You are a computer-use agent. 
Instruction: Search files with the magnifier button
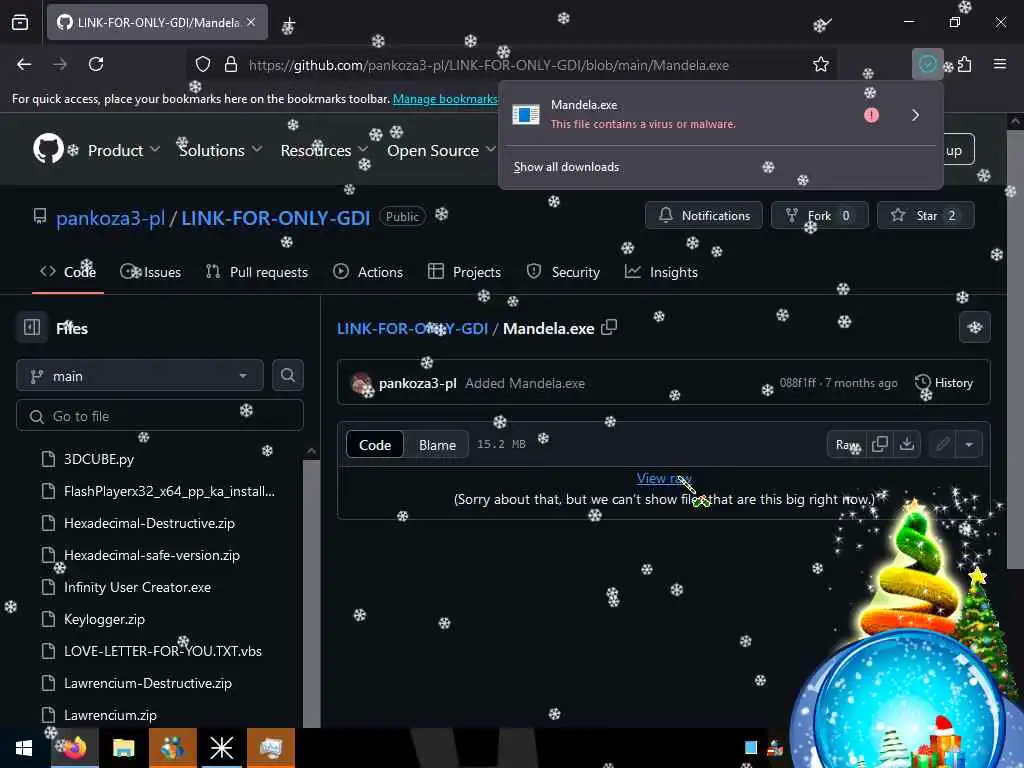pyautogui.click(x=287, y=376)
